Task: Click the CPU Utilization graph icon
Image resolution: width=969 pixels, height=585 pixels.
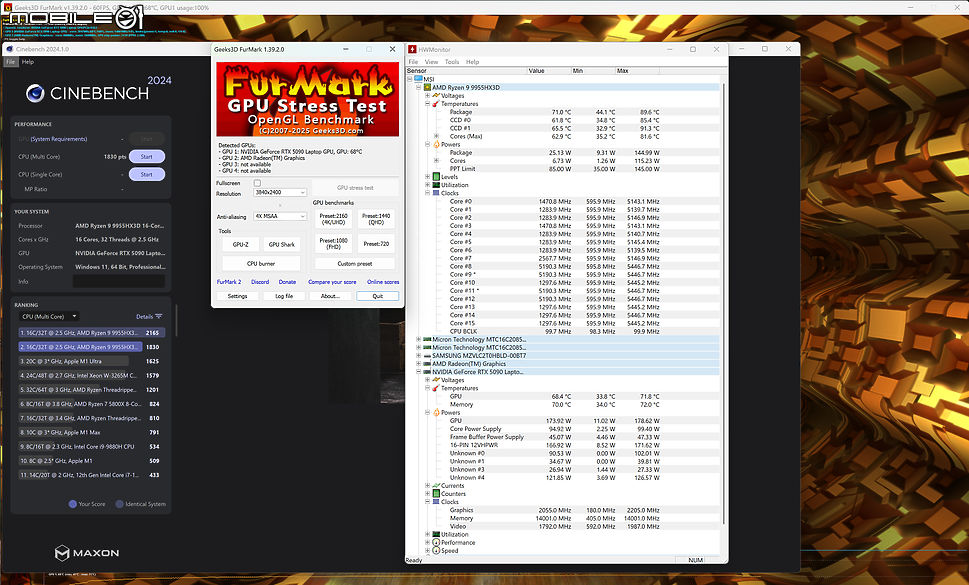Action: coord(436,185)
